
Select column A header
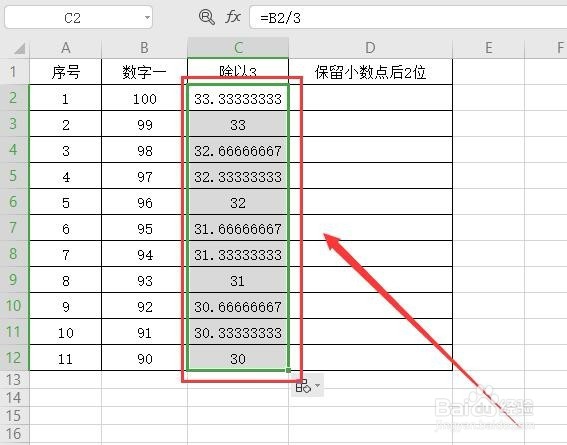coord(65,48)
